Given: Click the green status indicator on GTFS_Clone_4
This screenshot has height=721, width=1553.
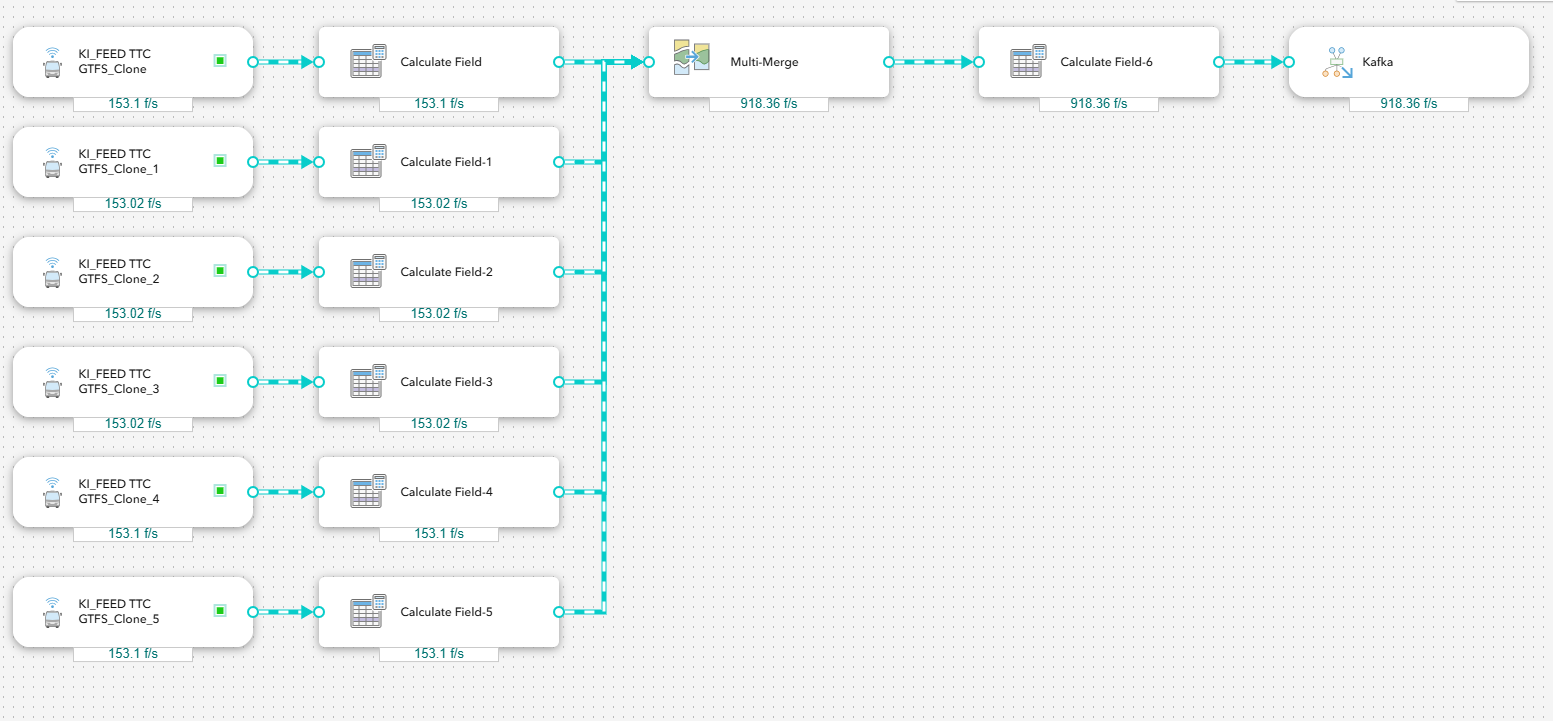Looking at the screenshot, I should 220,491.
